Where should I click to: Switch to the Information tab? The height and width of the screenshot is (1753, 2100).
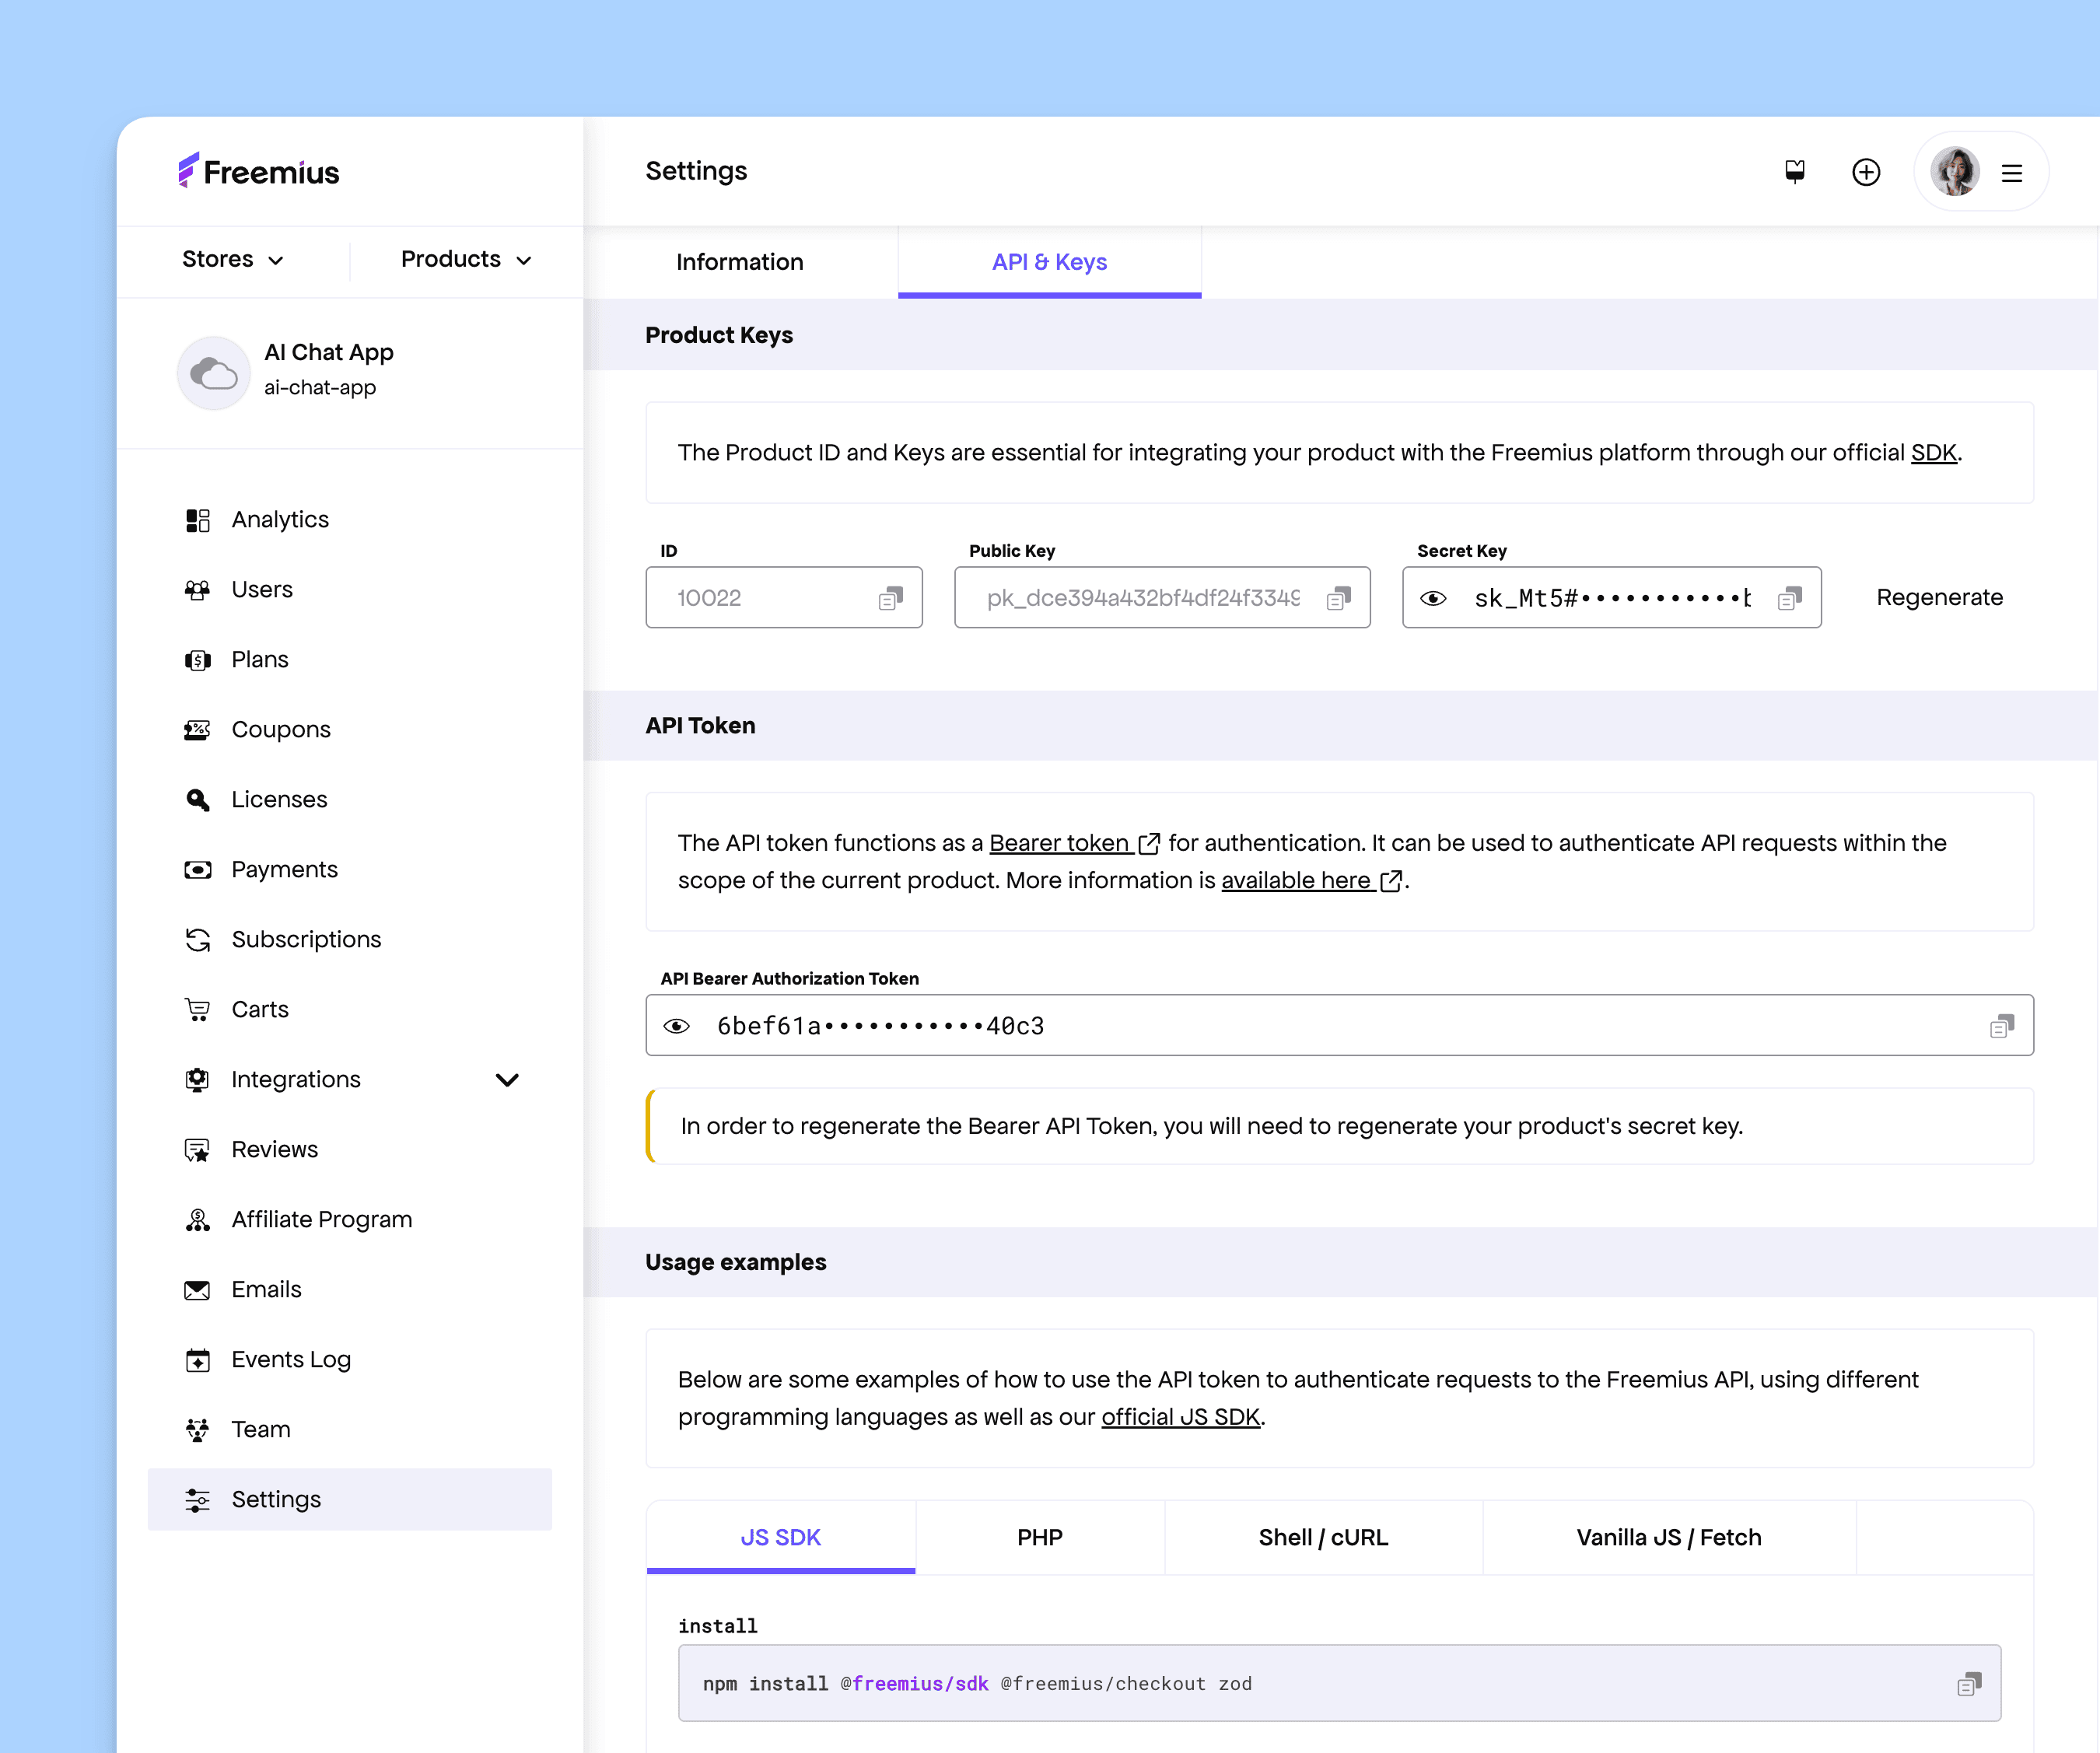[x=740, y=262]
